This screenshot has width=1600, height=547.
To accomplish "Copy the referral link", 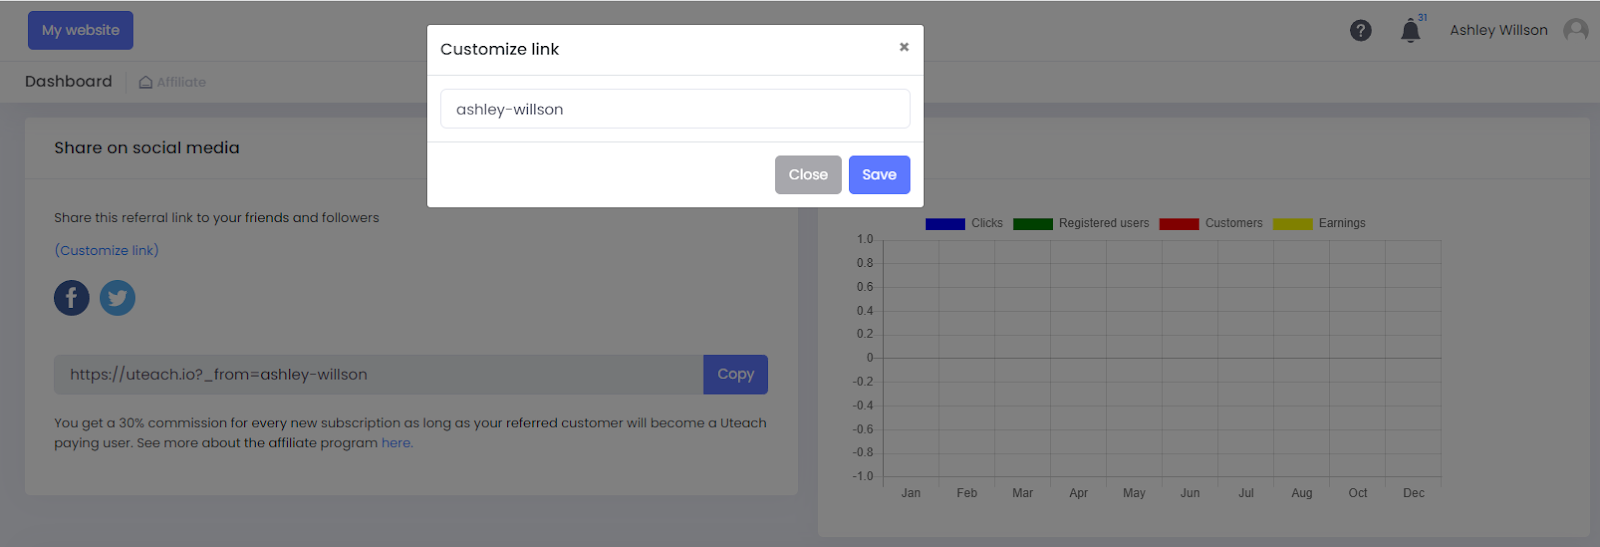I will pos(736,375).
